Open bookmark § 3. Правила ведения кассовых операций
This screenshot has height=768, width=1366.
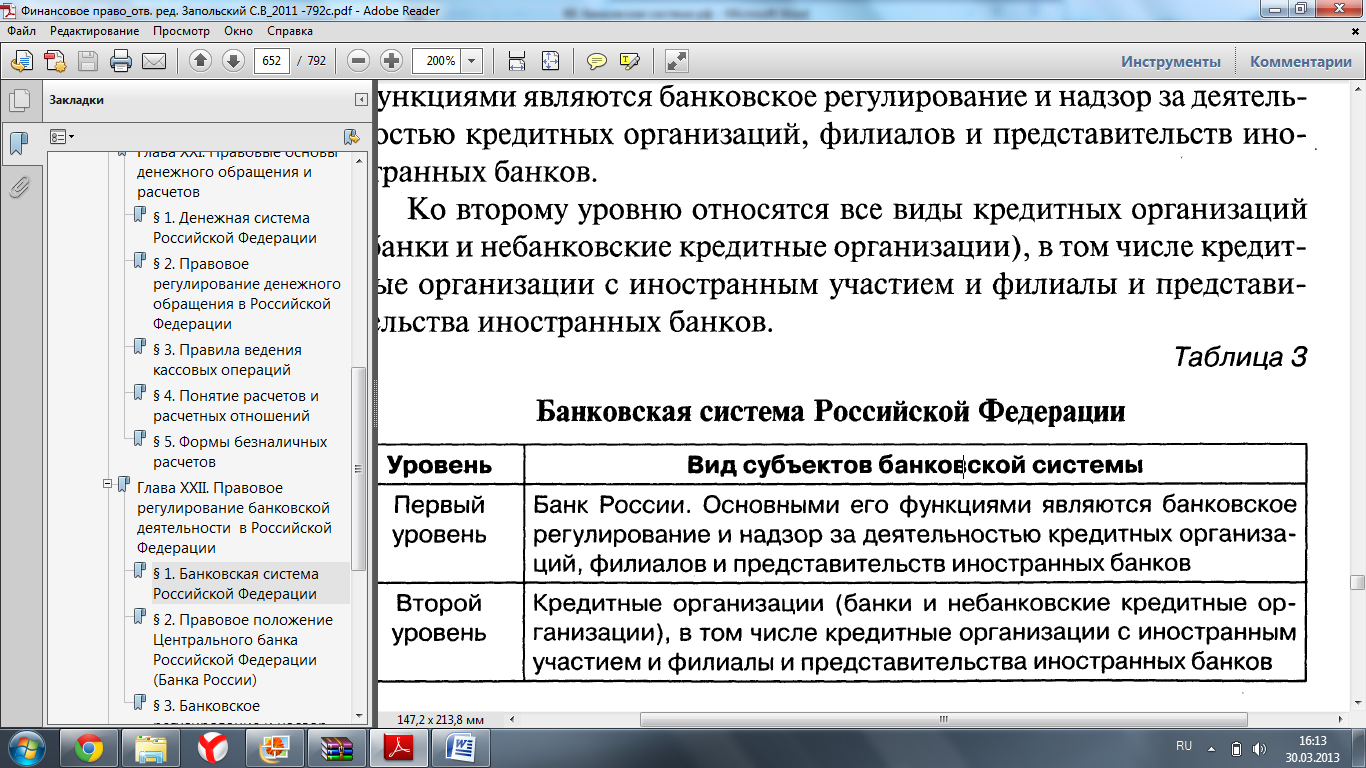(x=227, y=360)
